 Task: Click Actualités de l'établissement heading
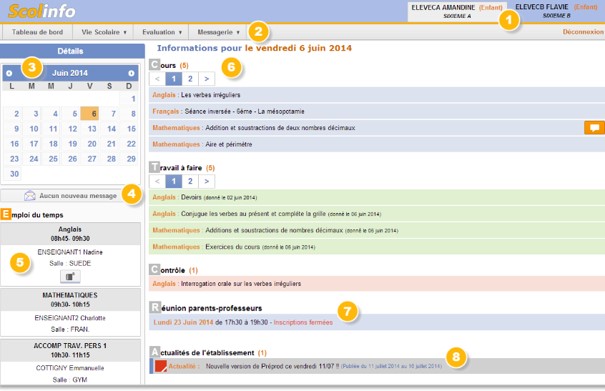coord(208,352)
